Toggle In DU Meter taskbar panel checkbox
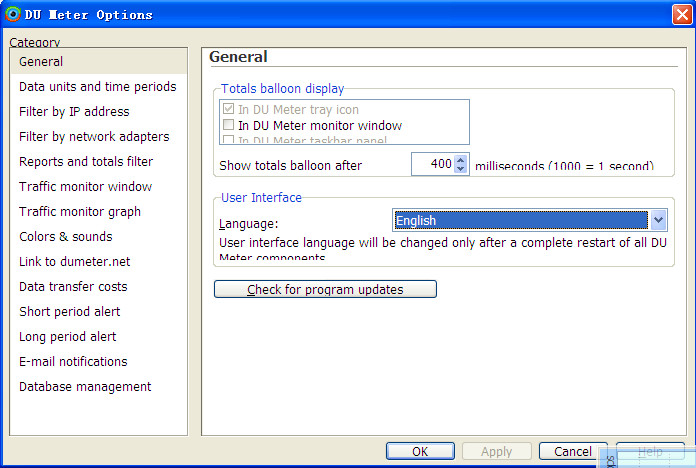Screen dimensions: 696x468 coord(228,139)
